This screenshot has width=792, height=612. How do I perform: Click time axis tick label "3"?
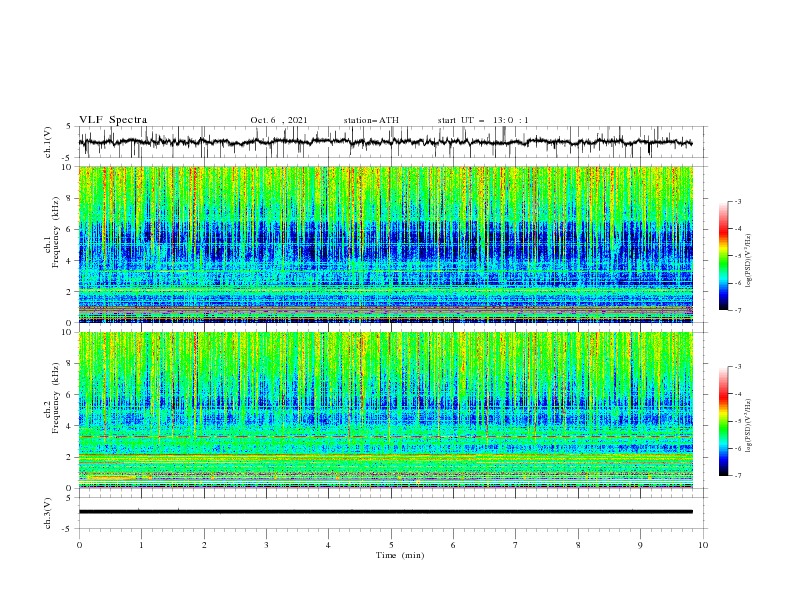(x=266, y=545)
